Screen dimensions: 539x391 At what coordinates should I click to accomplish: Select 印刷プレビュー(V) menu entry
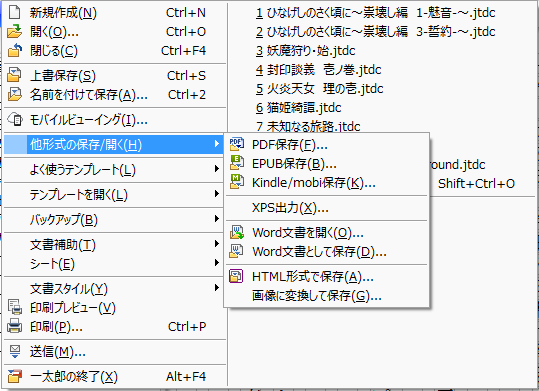[115, 307]
